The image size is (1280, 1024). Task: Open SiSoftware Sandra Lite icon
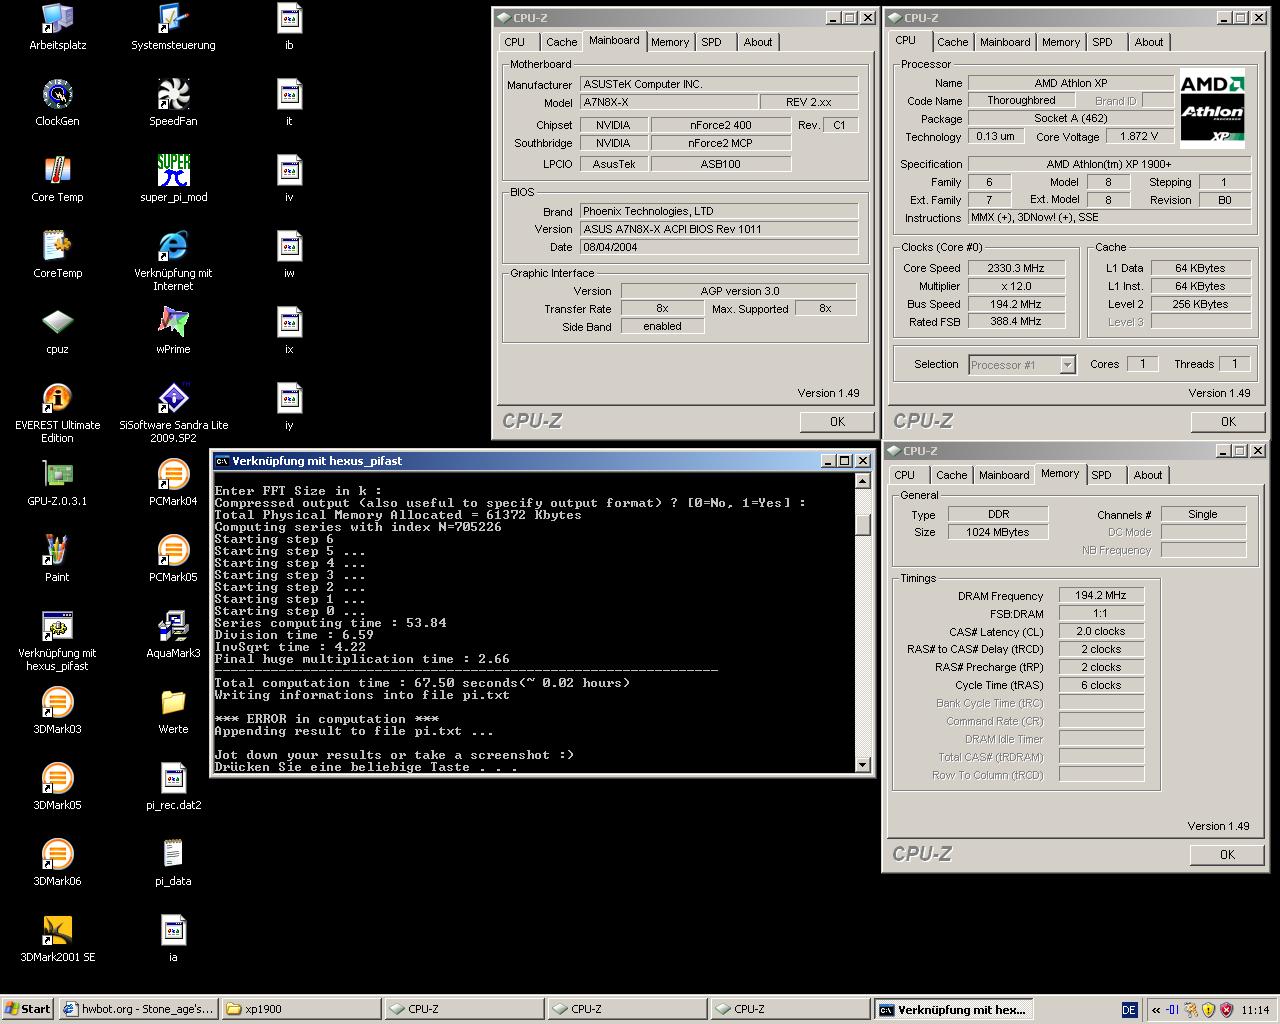tap(173, 413)
